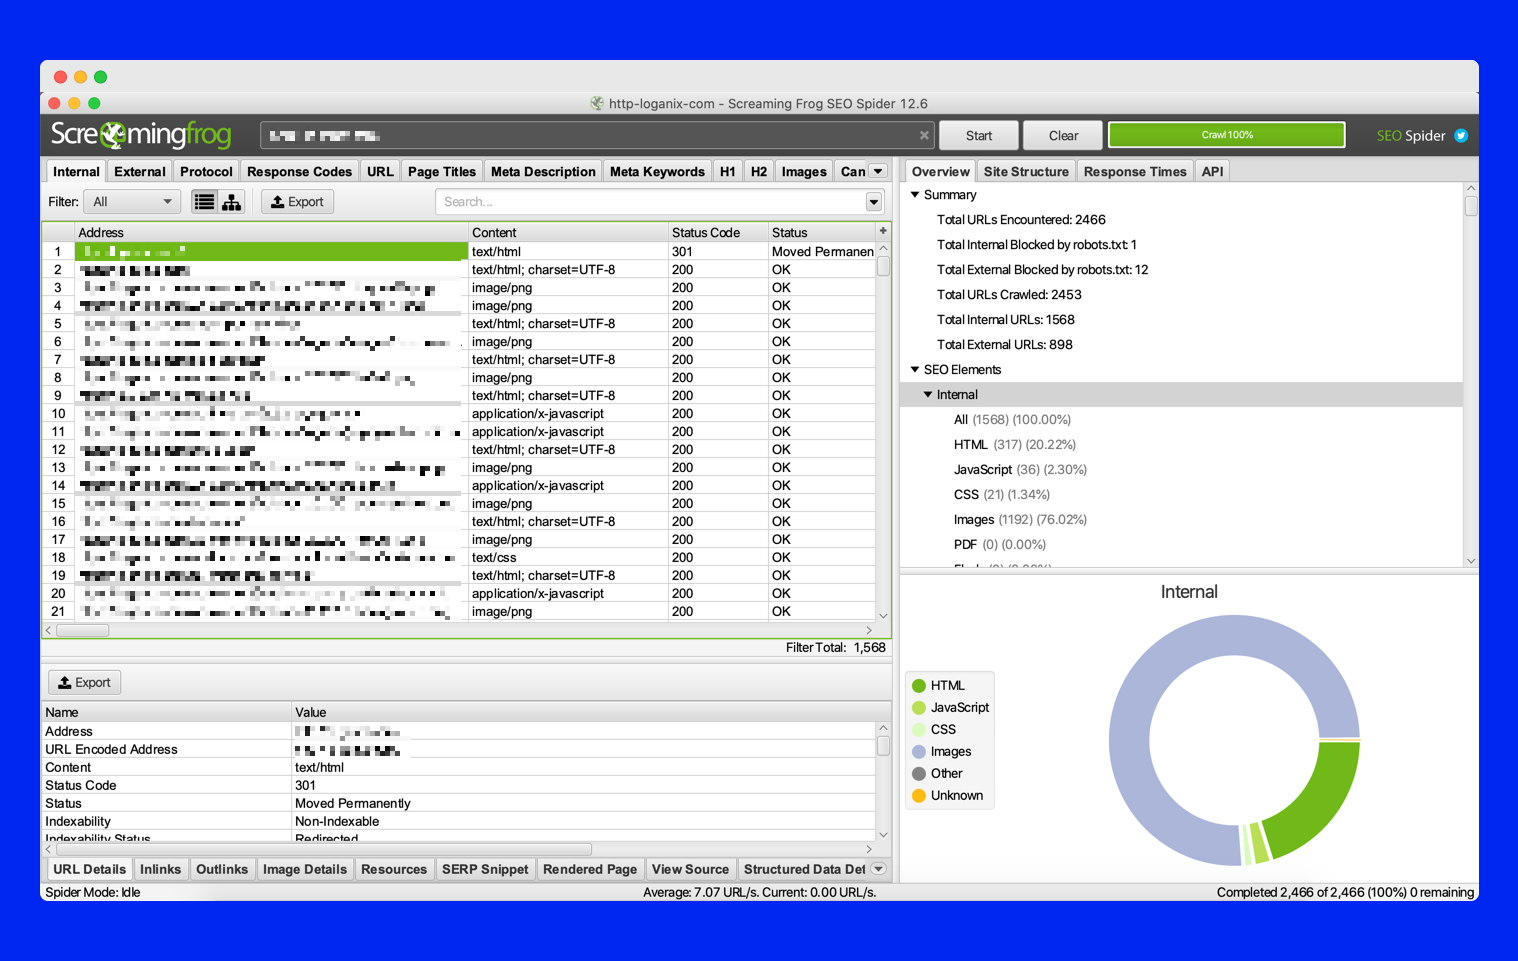Screen dimensions: 1518x961
Task: Show more bottom tabs after Structured Data
Action: (x=878, y=870)
